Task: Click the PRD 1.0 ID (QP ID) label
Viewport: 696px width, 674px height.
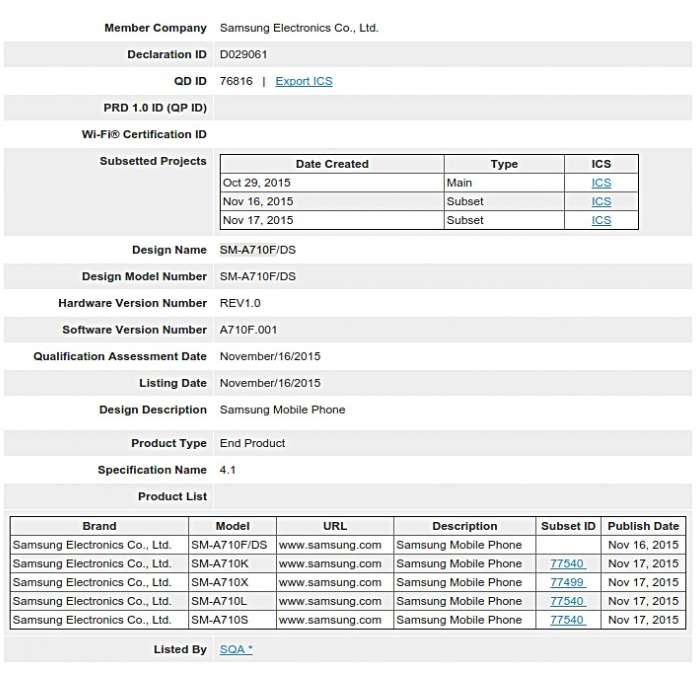Action: [155, 108]
